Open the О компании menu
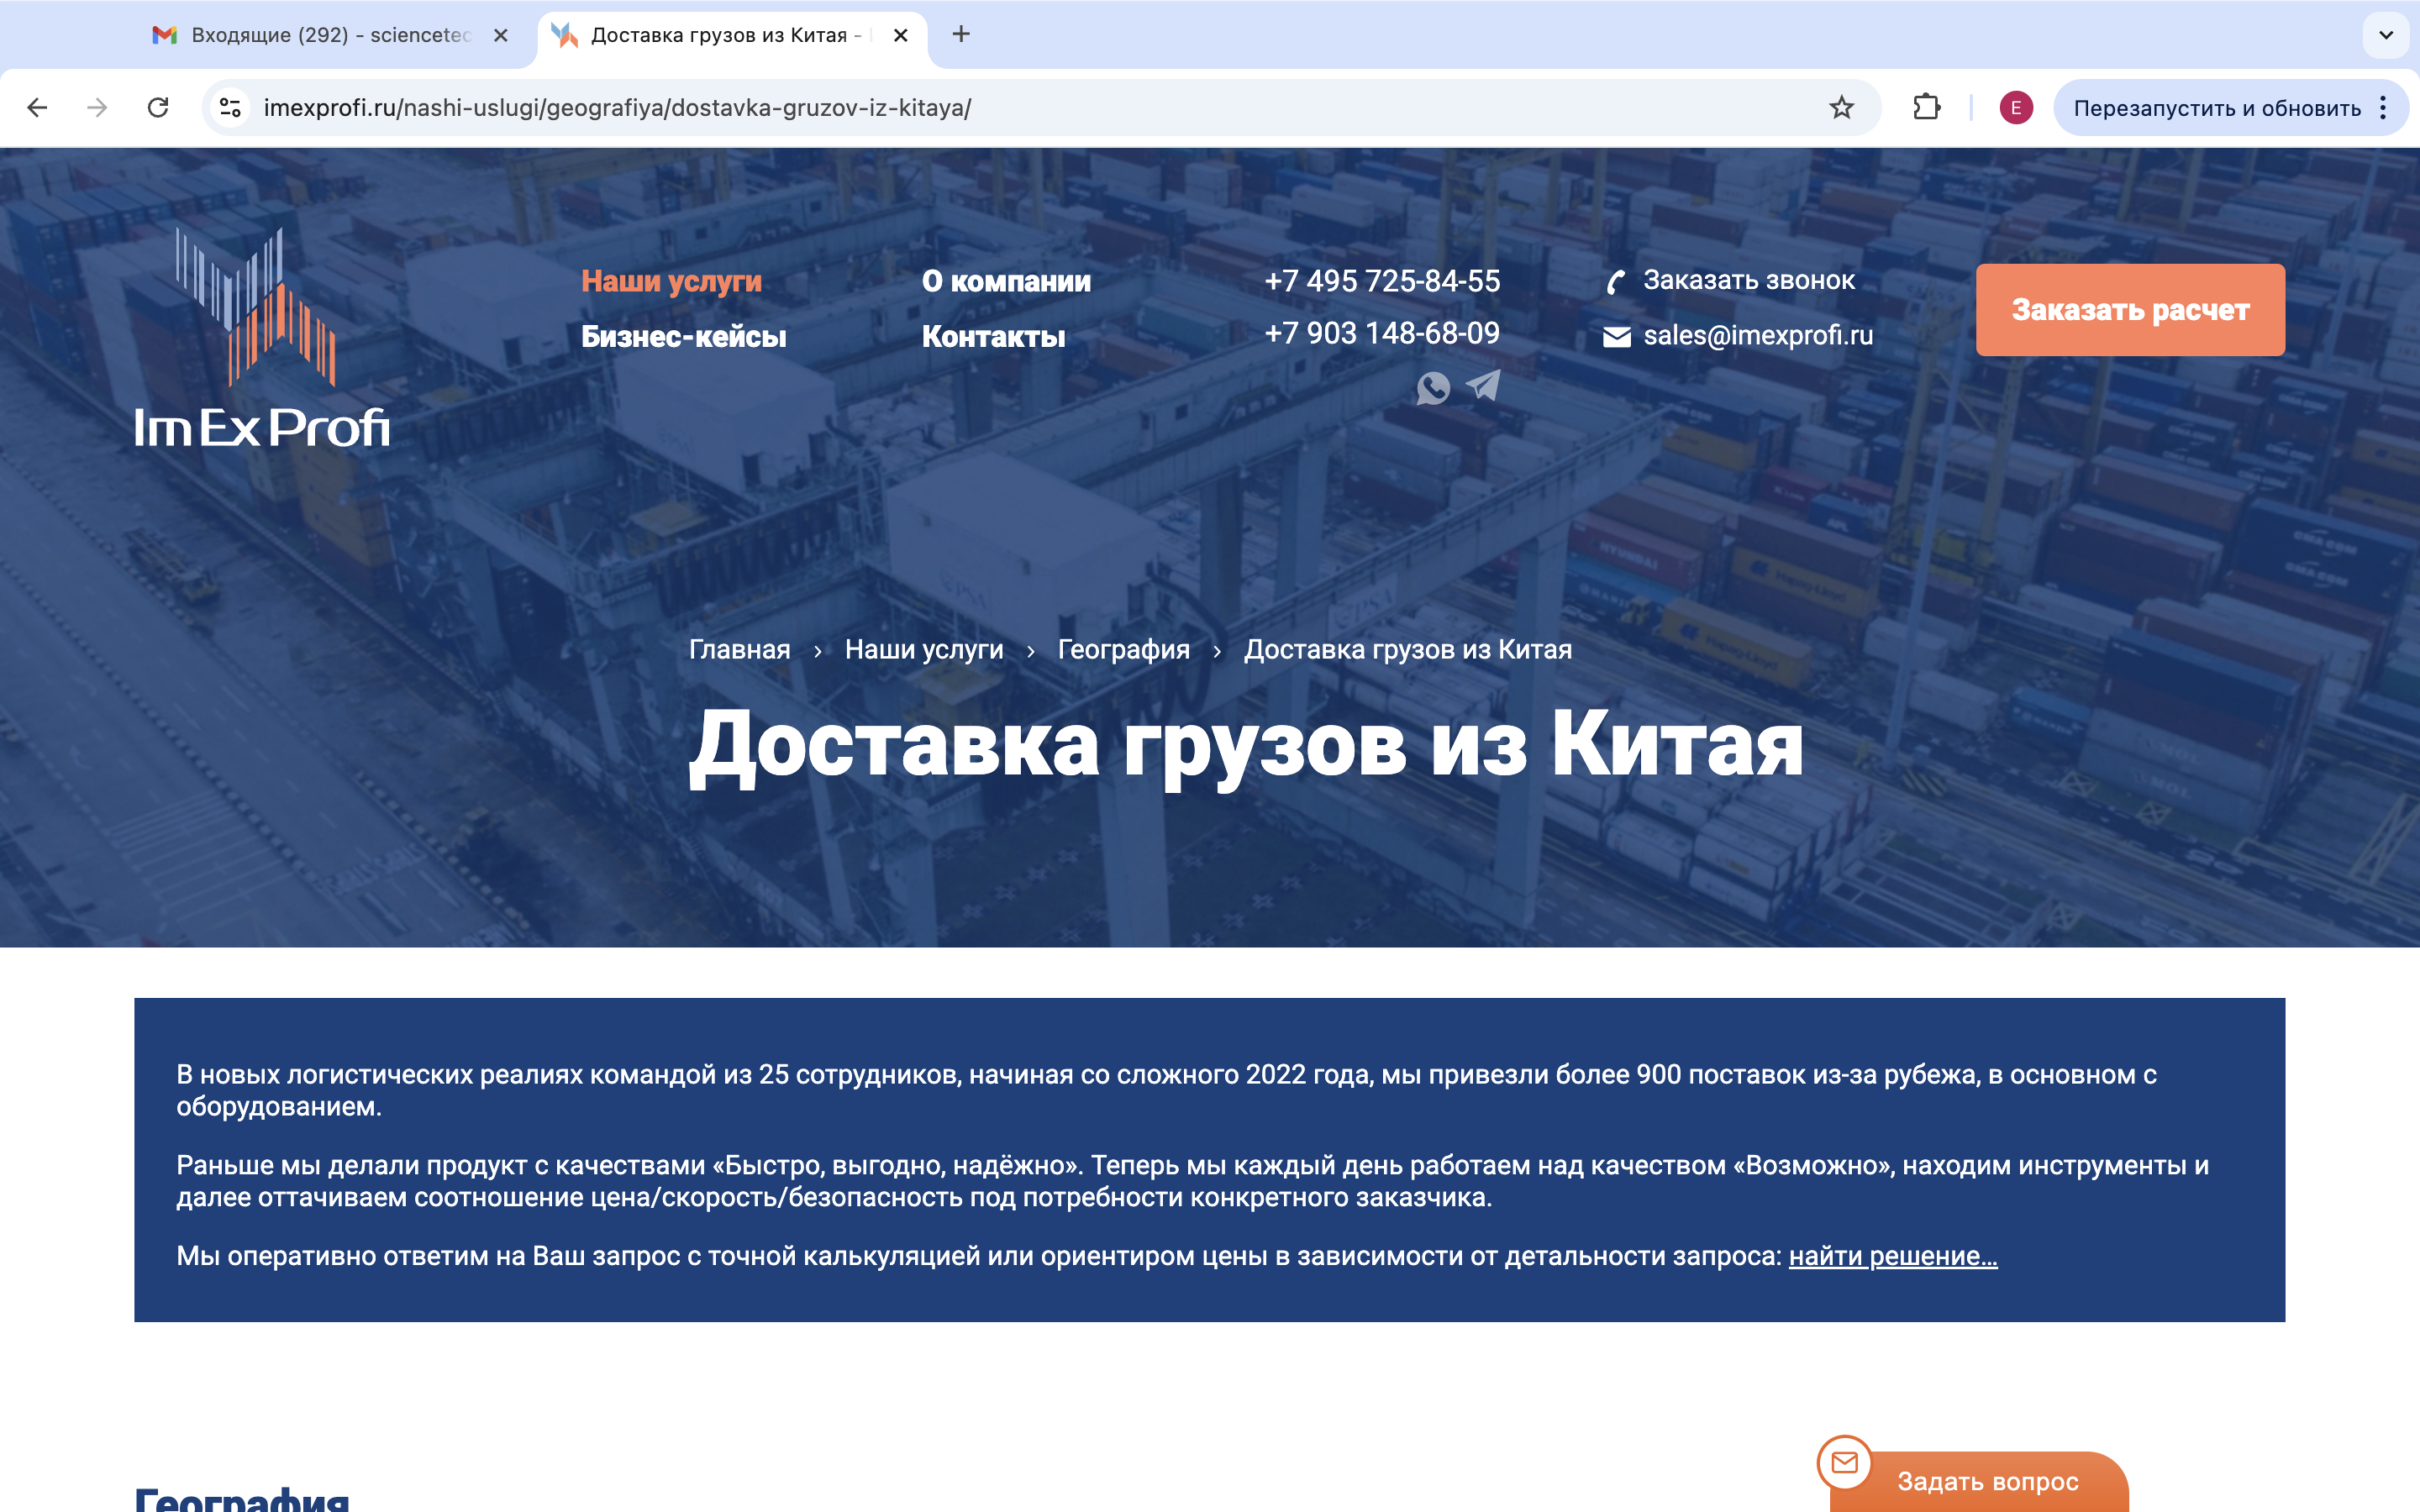The width and height of the screenshot is (2420, 1512). coord(1006,281)
